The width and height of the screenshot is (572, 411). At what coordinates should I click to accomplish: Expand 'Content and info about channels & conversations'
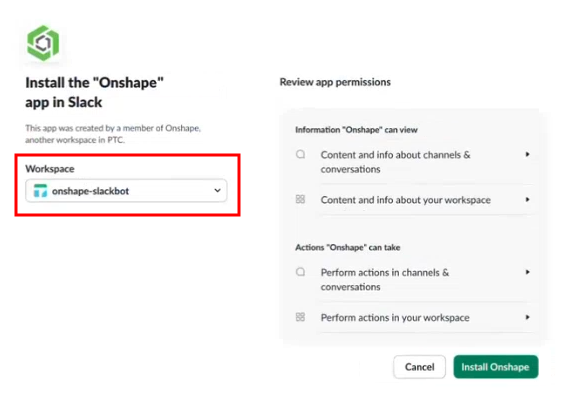coord(527,154)
